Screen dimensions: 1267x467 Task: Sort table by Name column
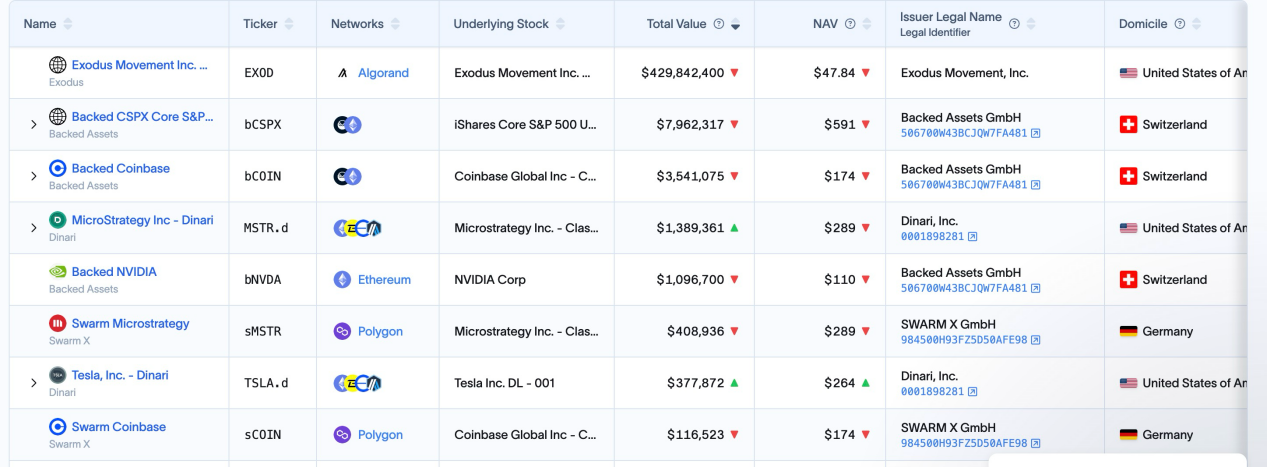pos(67,24)
